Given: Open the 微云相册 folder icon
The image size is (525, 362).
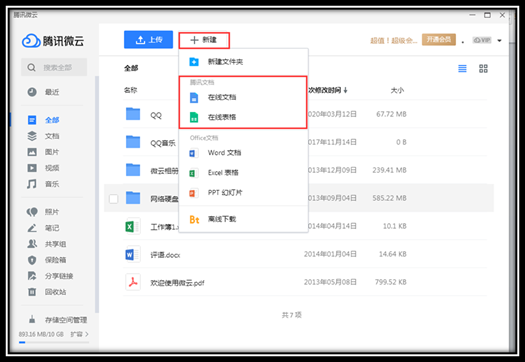Looking at the screenshot, I should [133, 170].
